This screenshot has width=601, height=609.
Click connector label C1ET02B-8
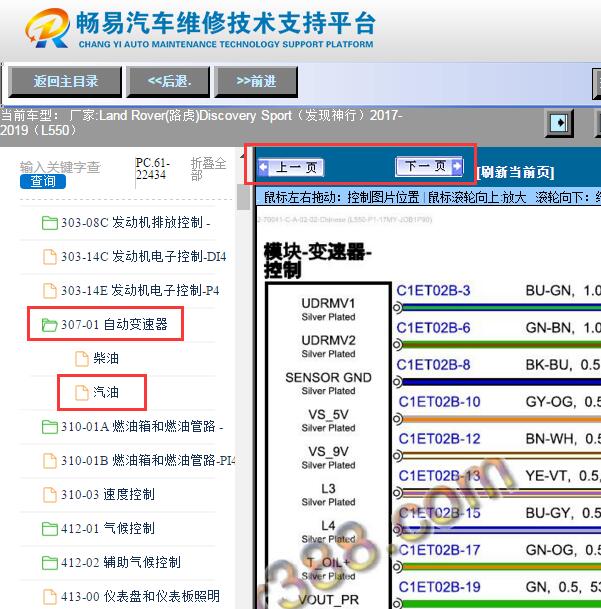433,365
